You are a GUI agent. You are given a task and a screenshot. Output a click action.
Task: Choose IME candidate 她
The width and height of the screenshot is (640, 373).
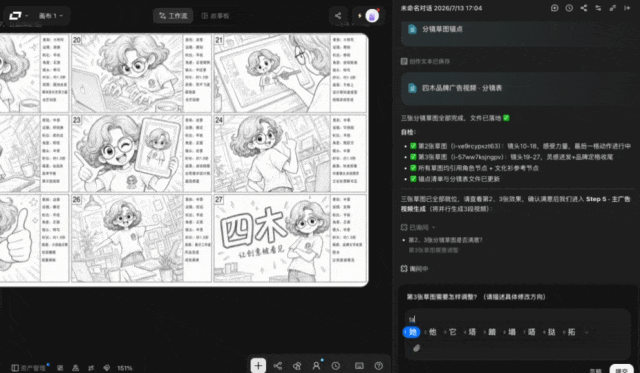(x=411, y=332)
